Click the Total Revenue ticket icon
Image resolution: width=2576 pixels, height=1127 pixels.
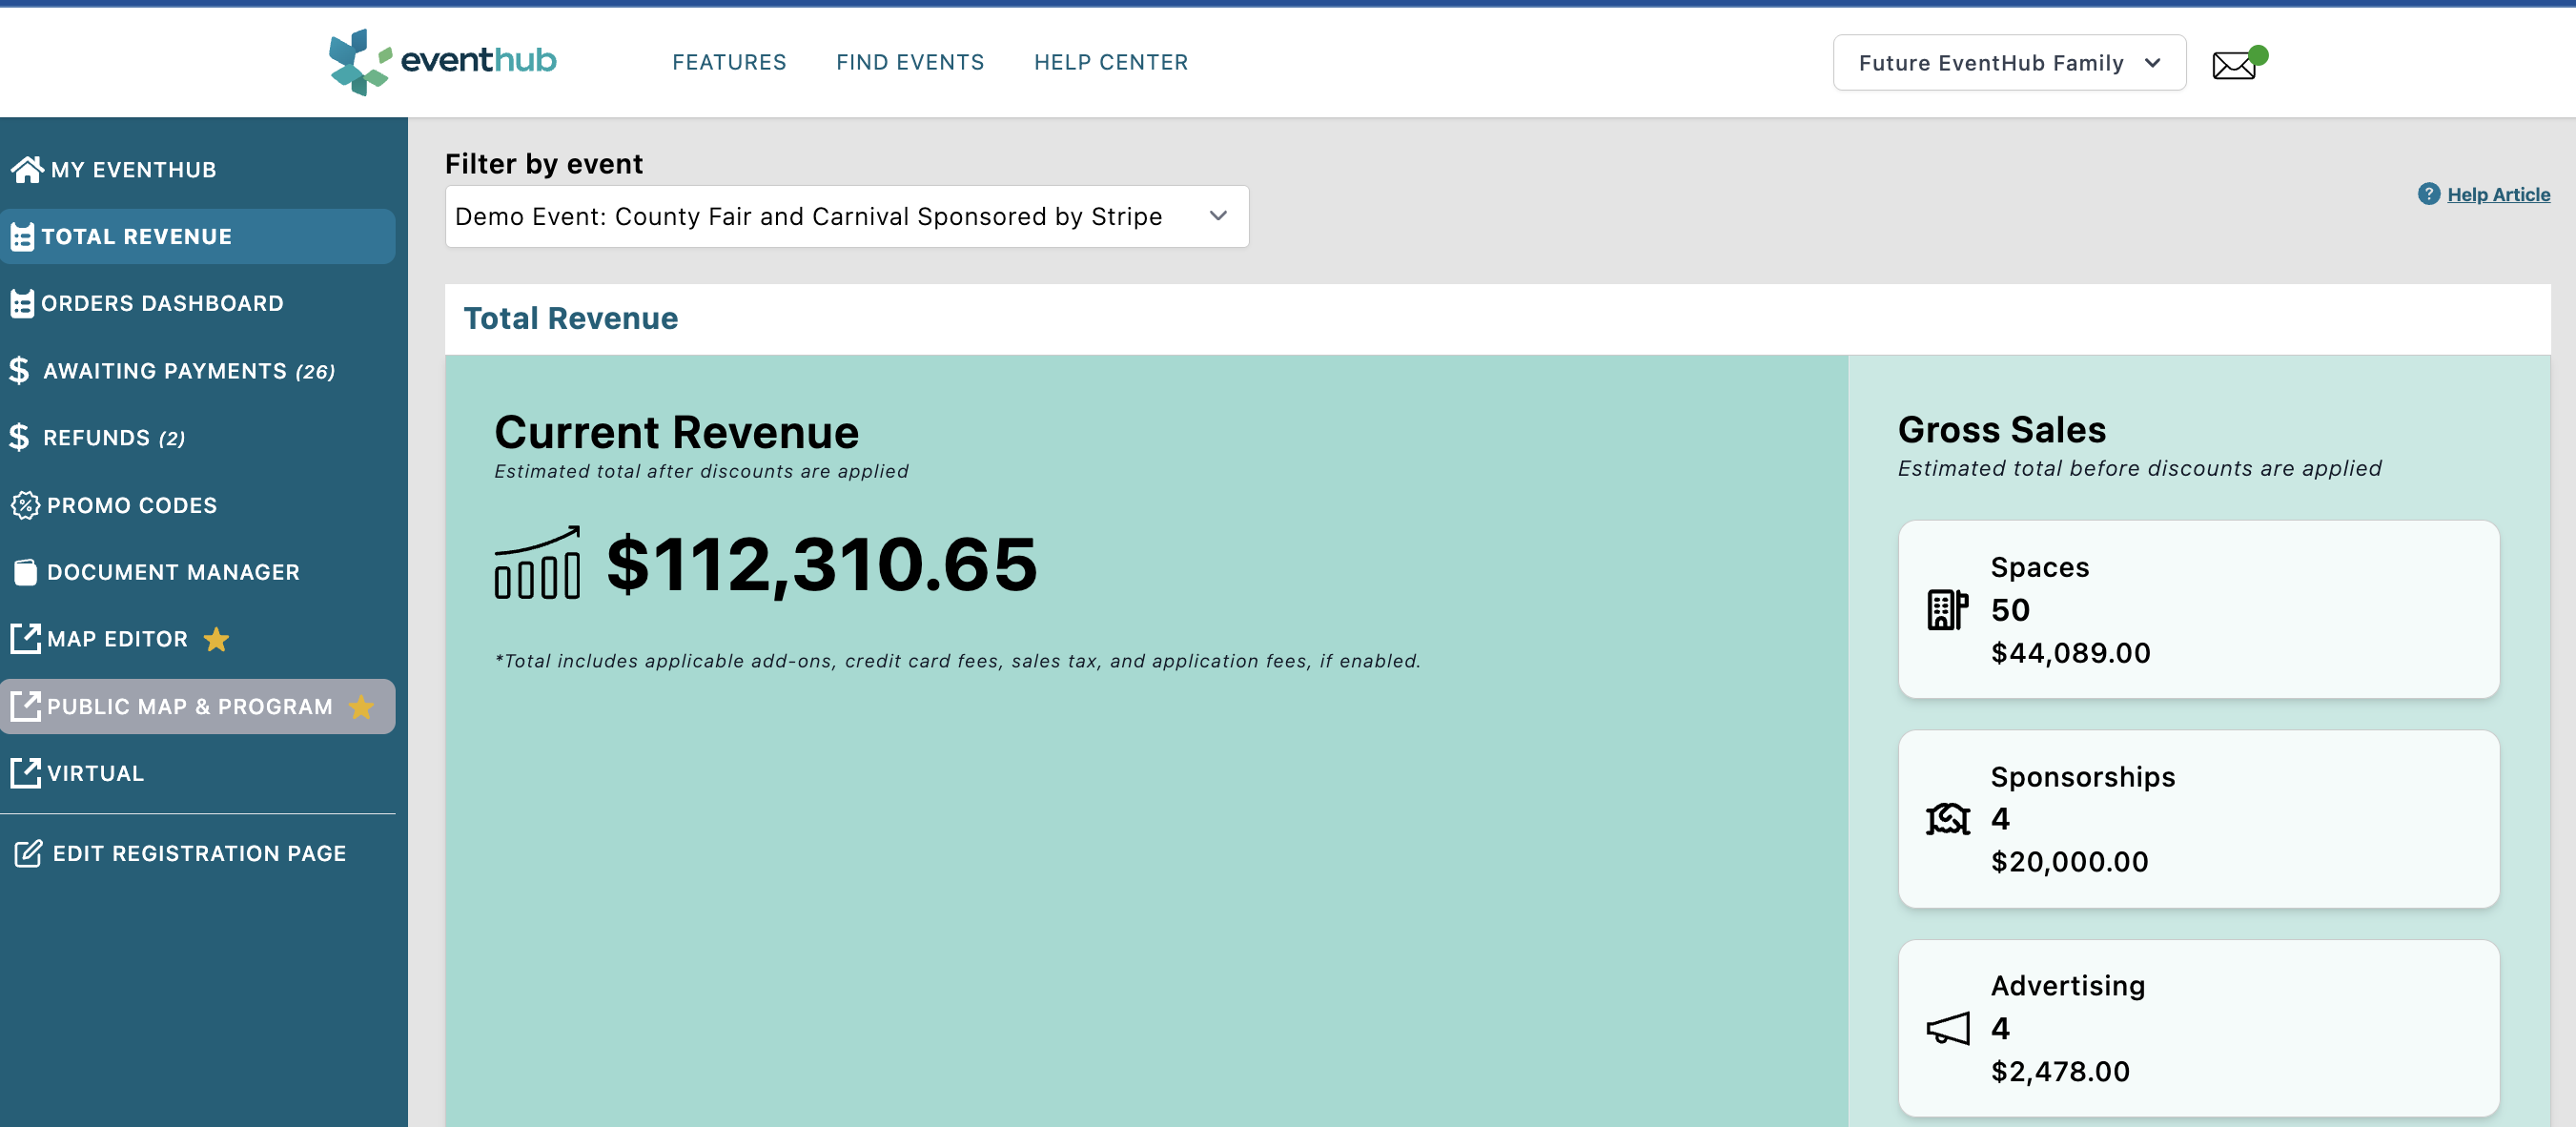pyautogui.click(x=22, y=236)
